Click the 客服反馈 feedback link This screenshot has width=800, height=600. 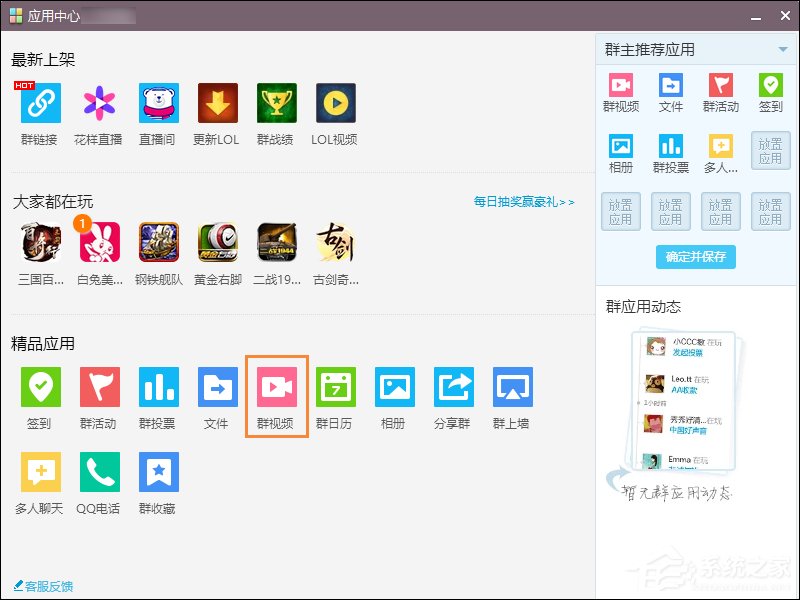43,586
